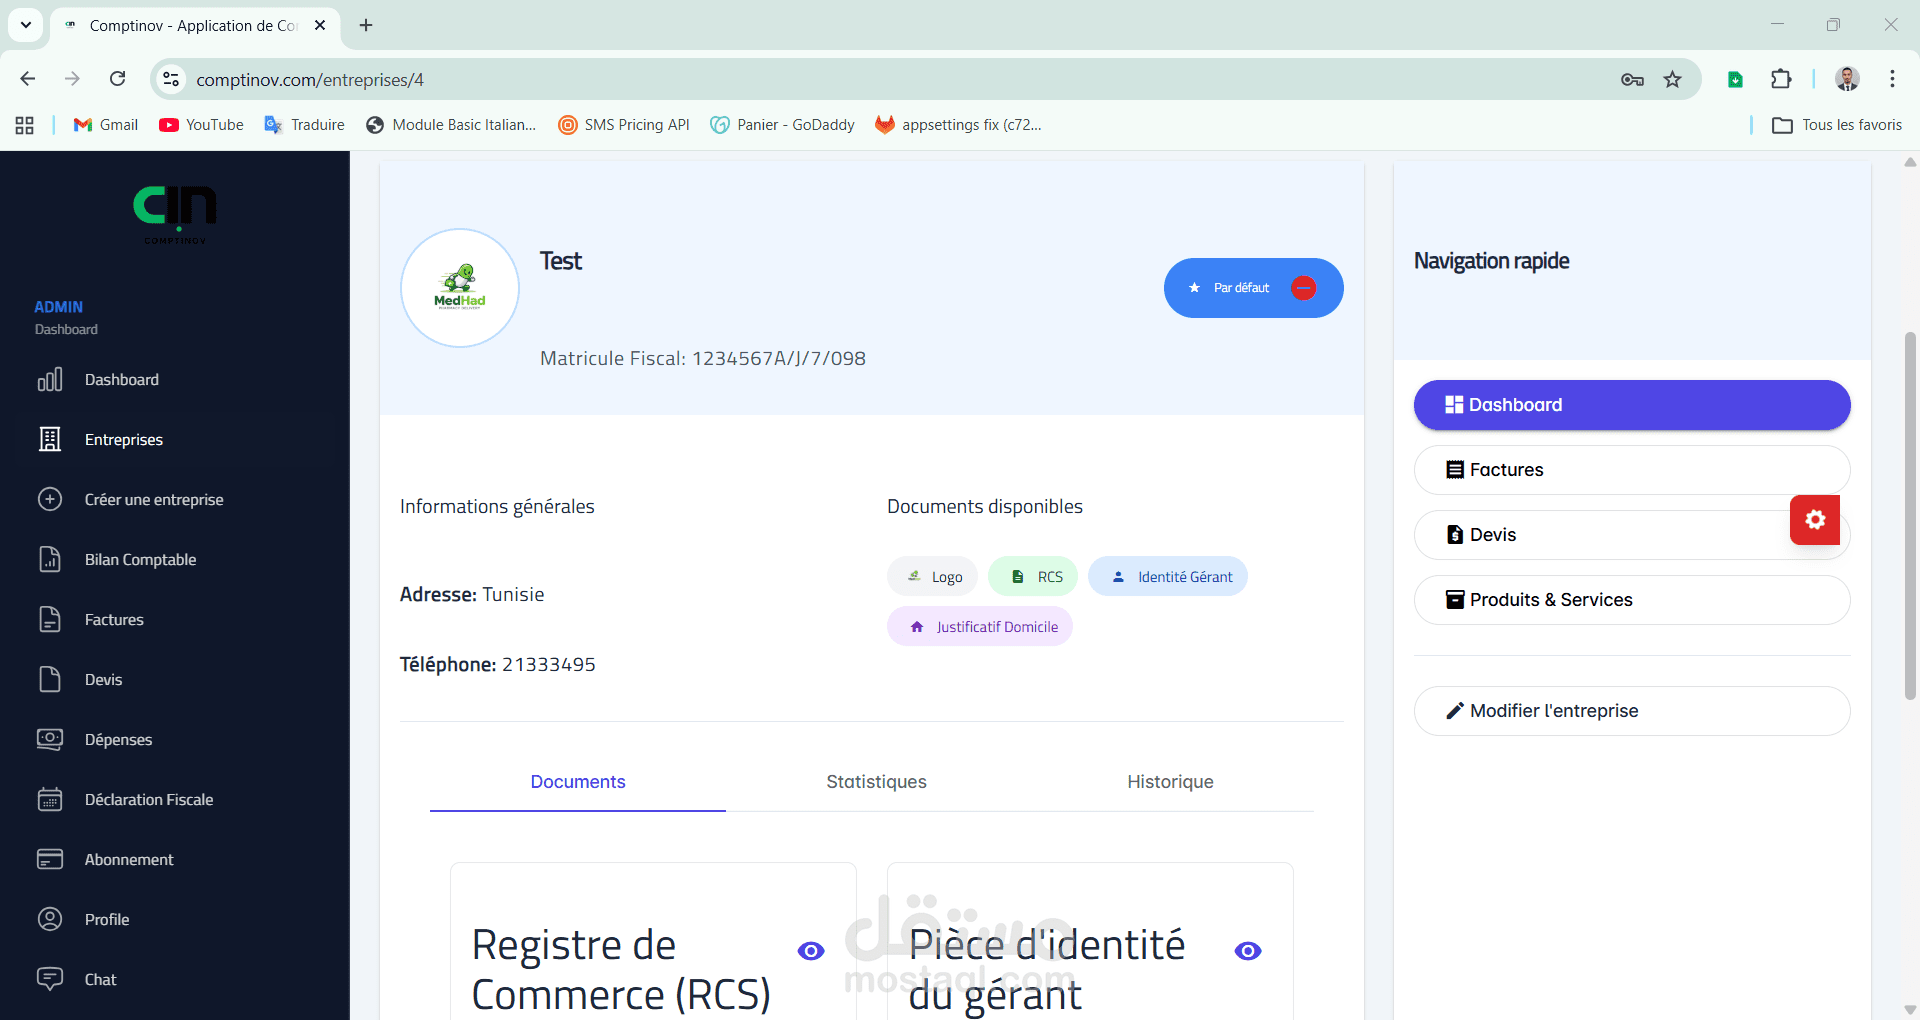Open the SMS Pricing API bookmark
Screen dimensions: 1920x1020
pos(624,125)
